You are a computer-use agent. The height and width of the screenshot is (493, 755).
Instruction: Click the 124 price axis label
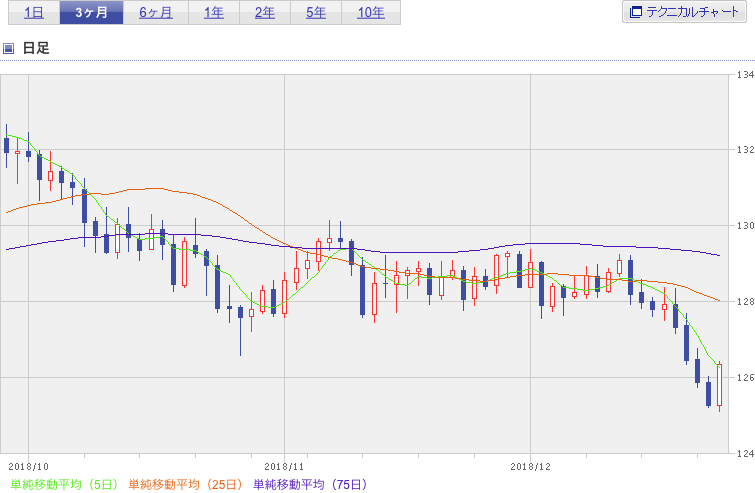coord(745,453)
